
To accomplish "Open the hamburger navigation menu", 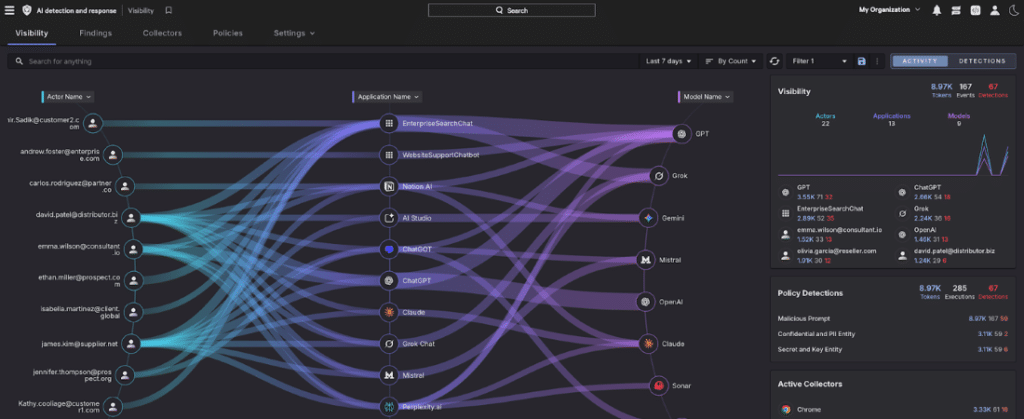I will 9,10.
